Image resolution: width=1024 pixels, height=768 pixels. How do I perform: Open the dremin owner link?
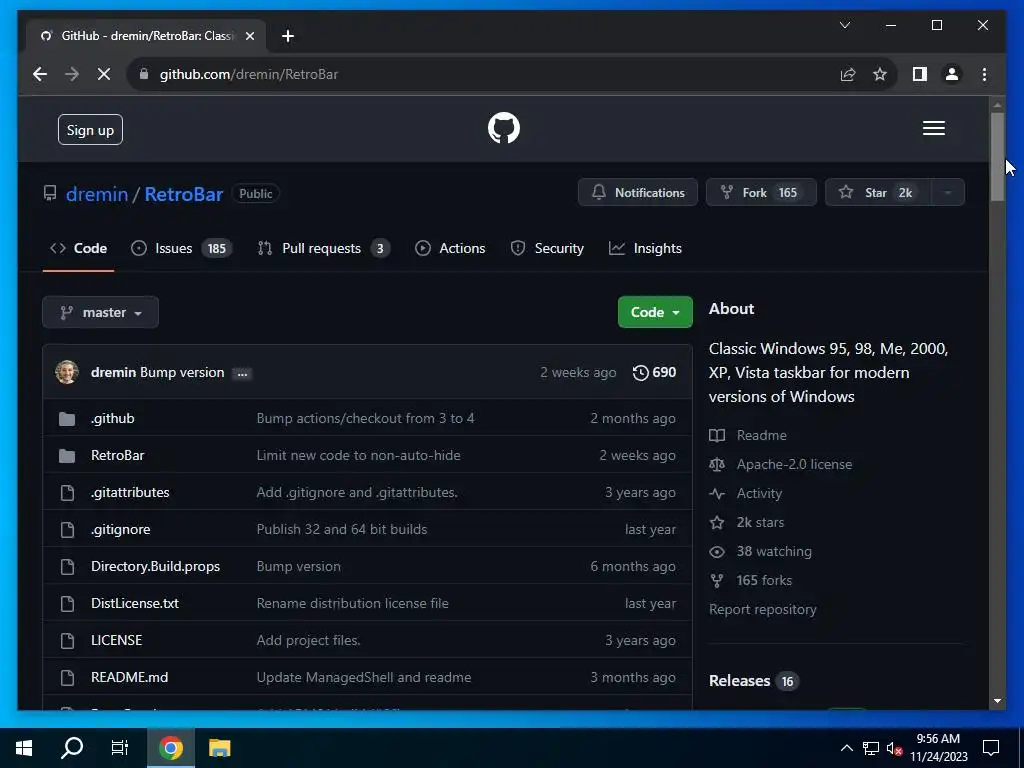(97, 194)
